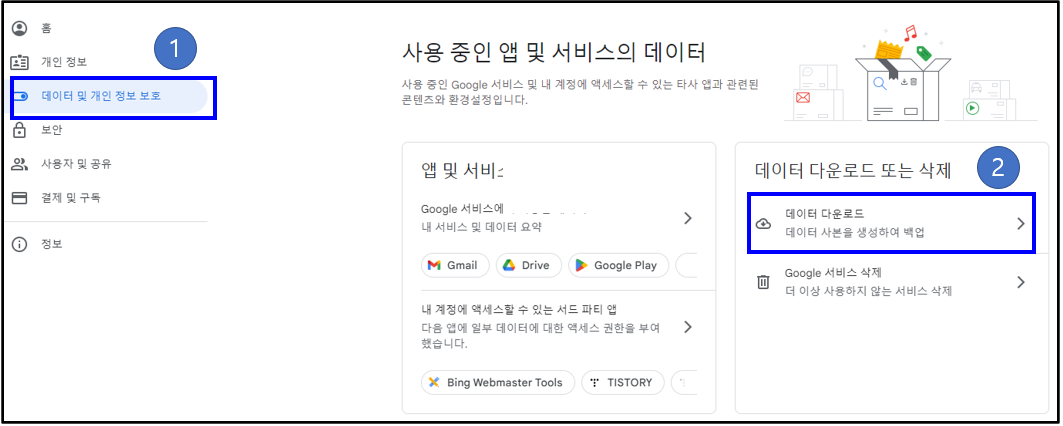1063x426 pixels.
Task: Click the 개인 정보 ID card icon
Action: [20, 62]
